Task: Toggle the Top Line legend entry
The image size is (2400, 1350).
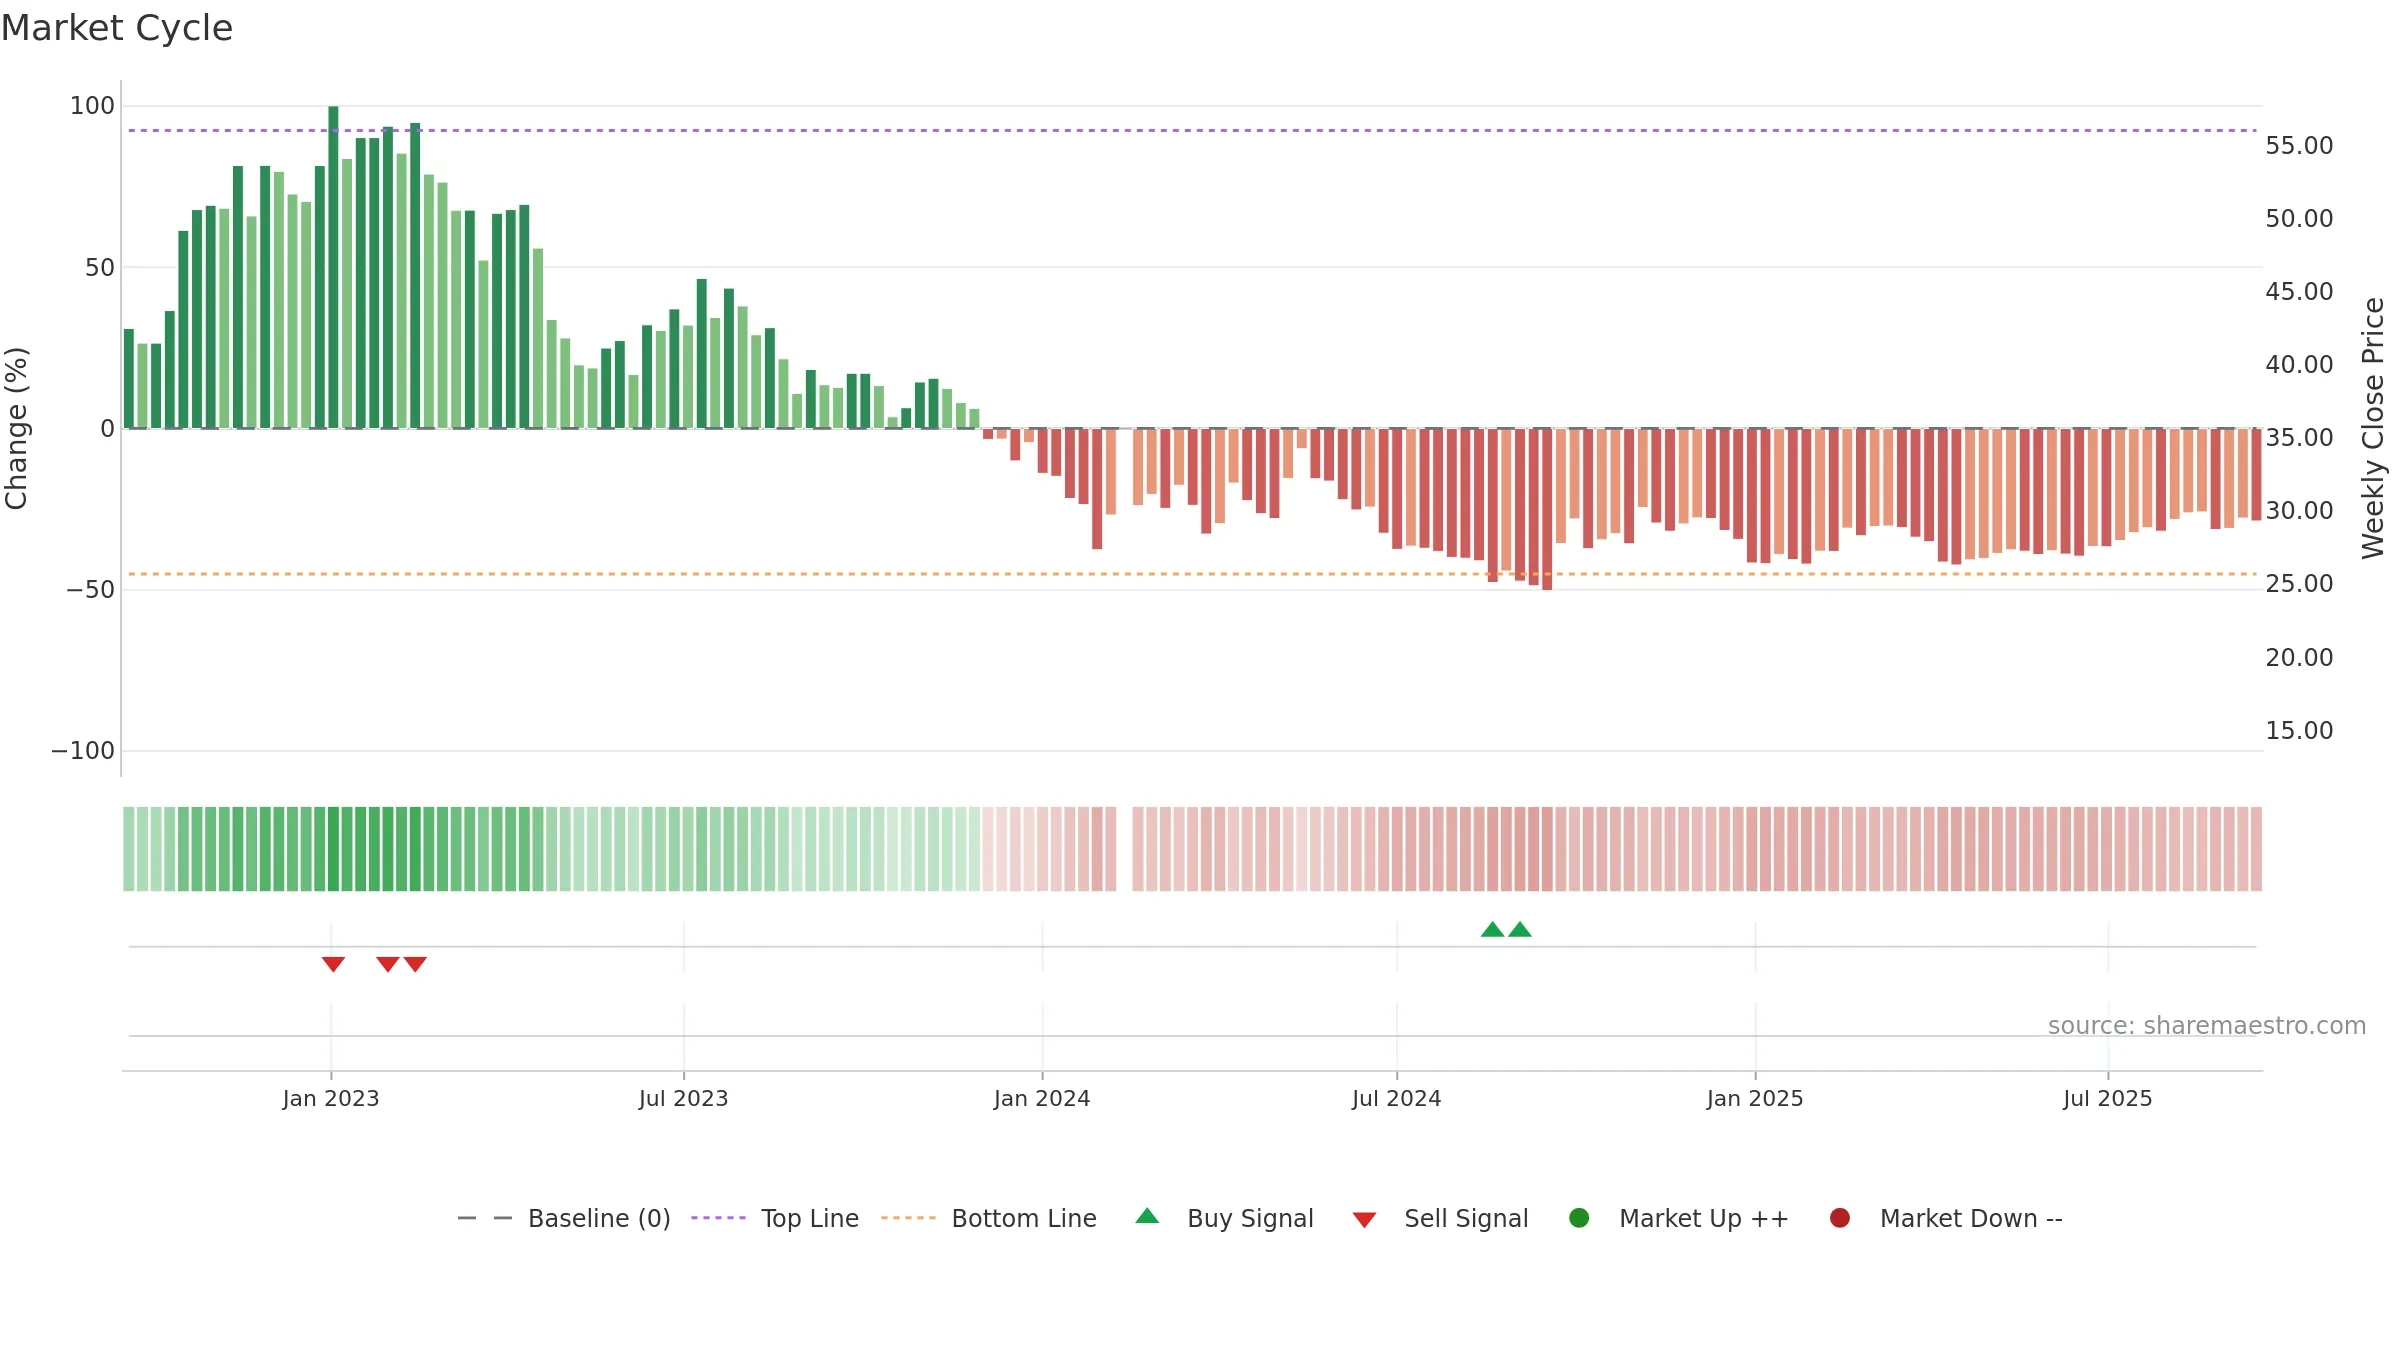Action: tap(775, 1218)
